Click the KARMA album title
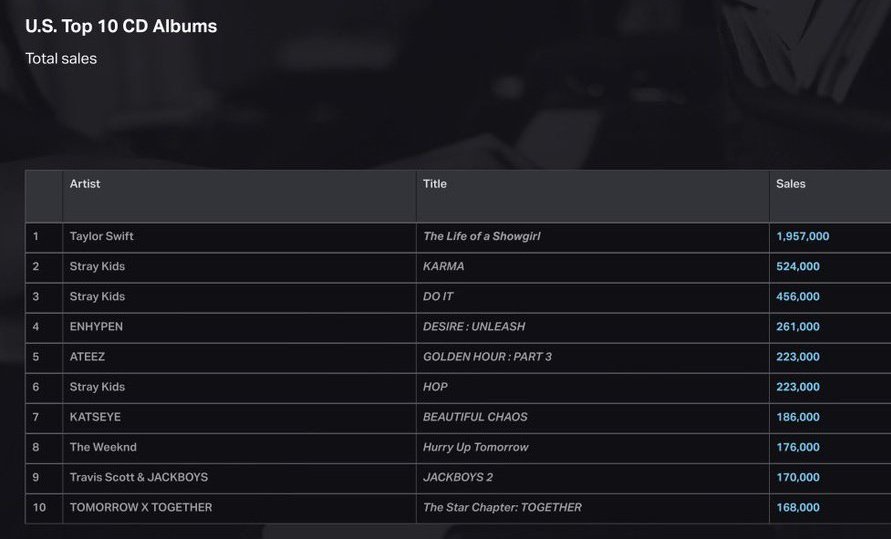This screenshot has width=891, height=539. pos(444,267)
